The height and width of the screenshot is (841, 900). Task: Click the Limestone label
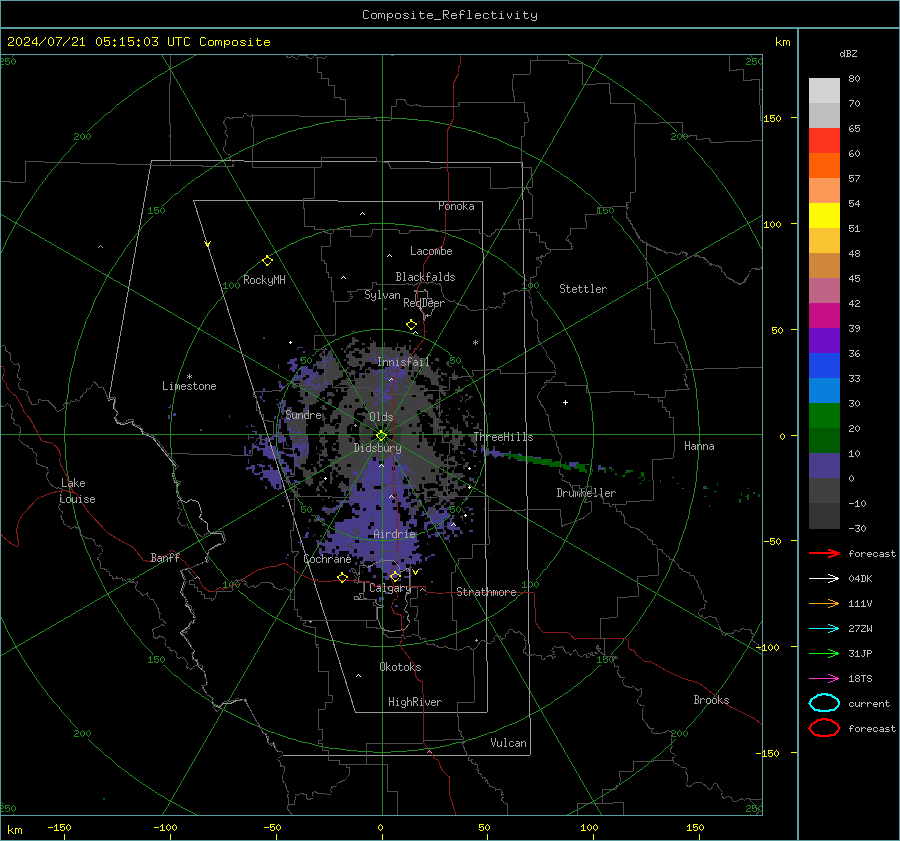click(189, 386)
